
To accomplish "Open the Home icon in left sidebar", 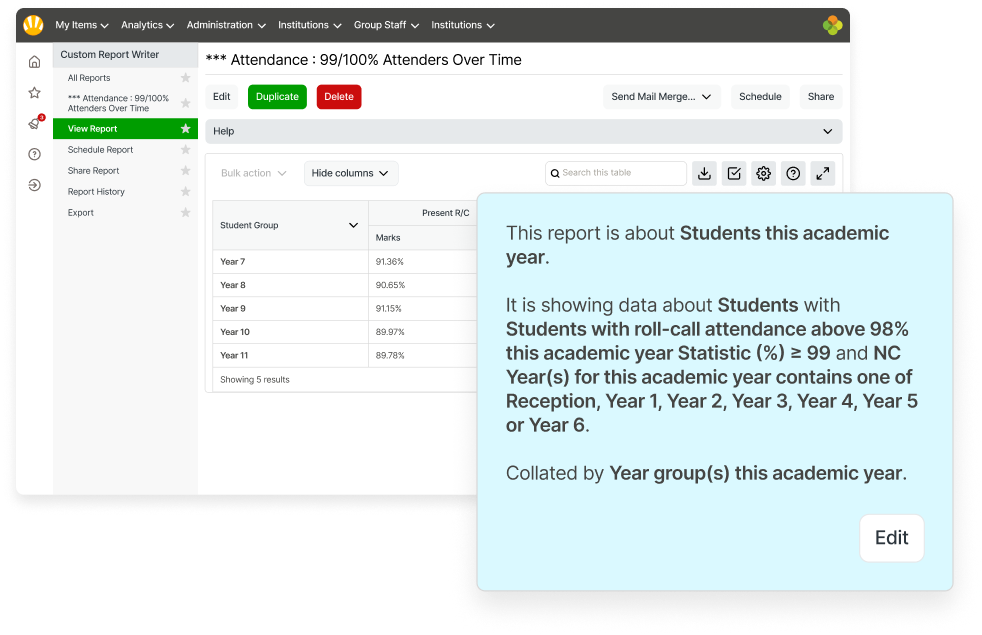I will [x=34, y=61].
